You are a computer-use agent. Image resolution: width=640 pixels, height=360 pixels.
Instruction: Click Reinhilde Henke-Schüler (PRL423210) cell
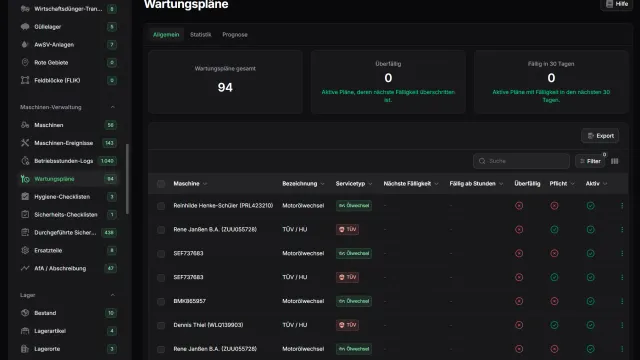(223, 206)
